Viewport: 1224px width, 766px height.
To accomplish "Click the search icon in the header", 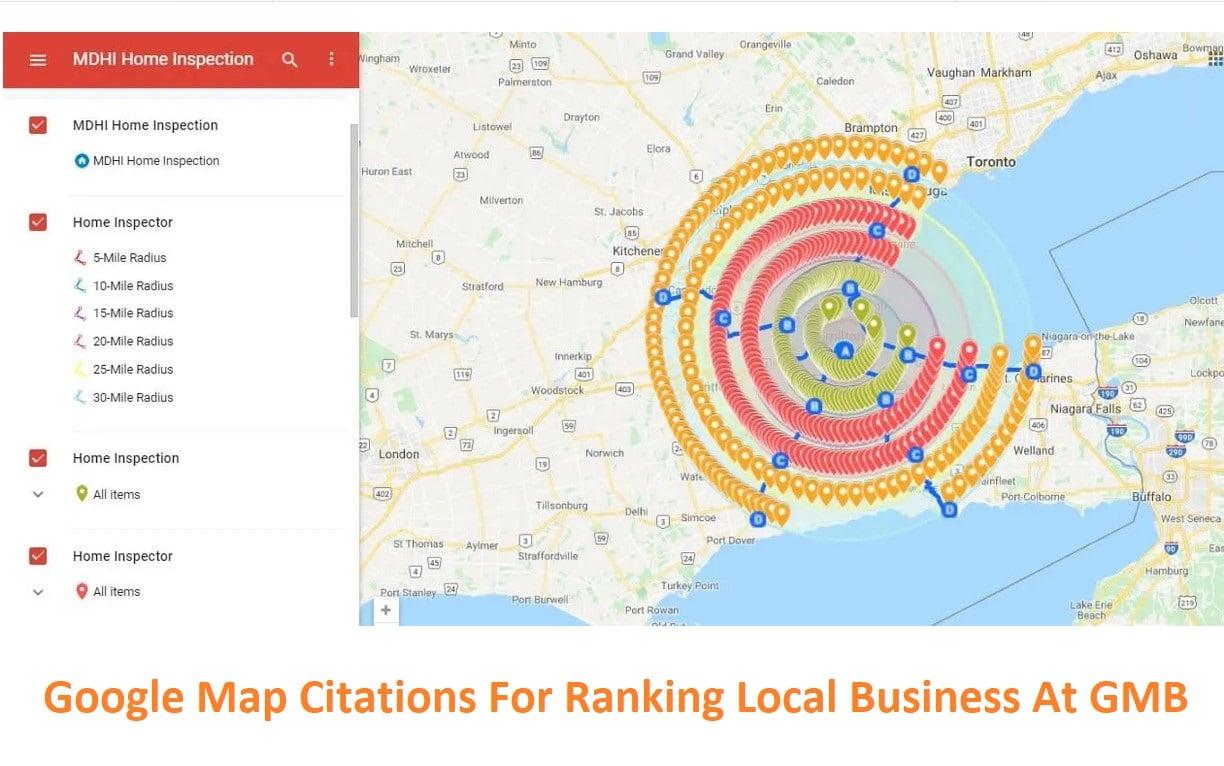I will (x=290, y=60).
